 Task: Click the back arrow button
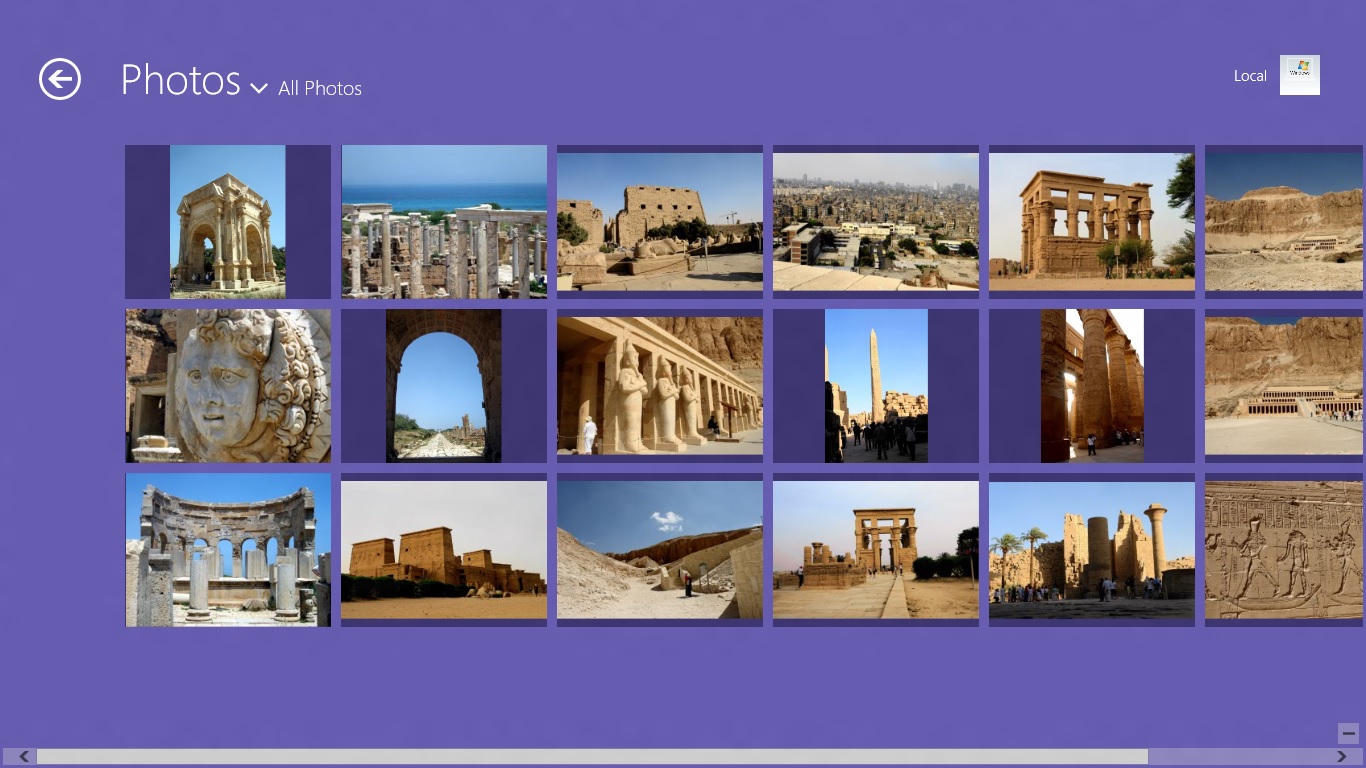pyautogui.click(x=60, y=79)
